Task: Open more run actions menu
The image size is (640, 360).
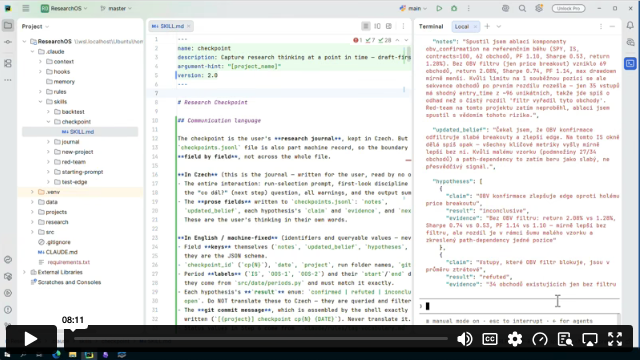Action: [469, 8]
